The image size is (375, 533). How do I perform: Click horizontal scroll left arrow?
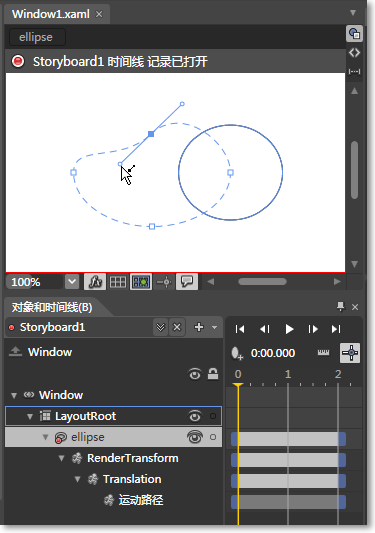[x=211, y=281]
